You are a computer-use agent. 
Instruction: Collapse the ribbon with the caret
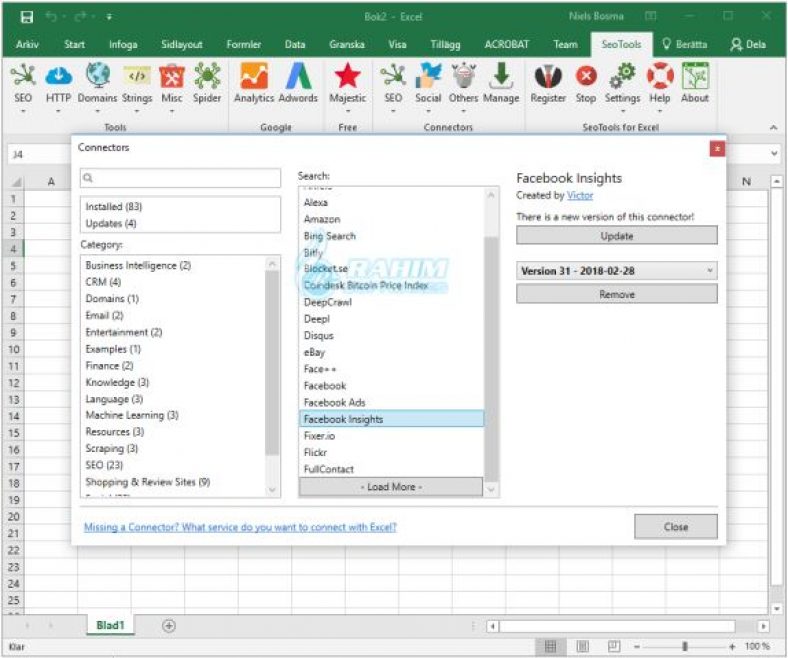(x=773, y=128)
